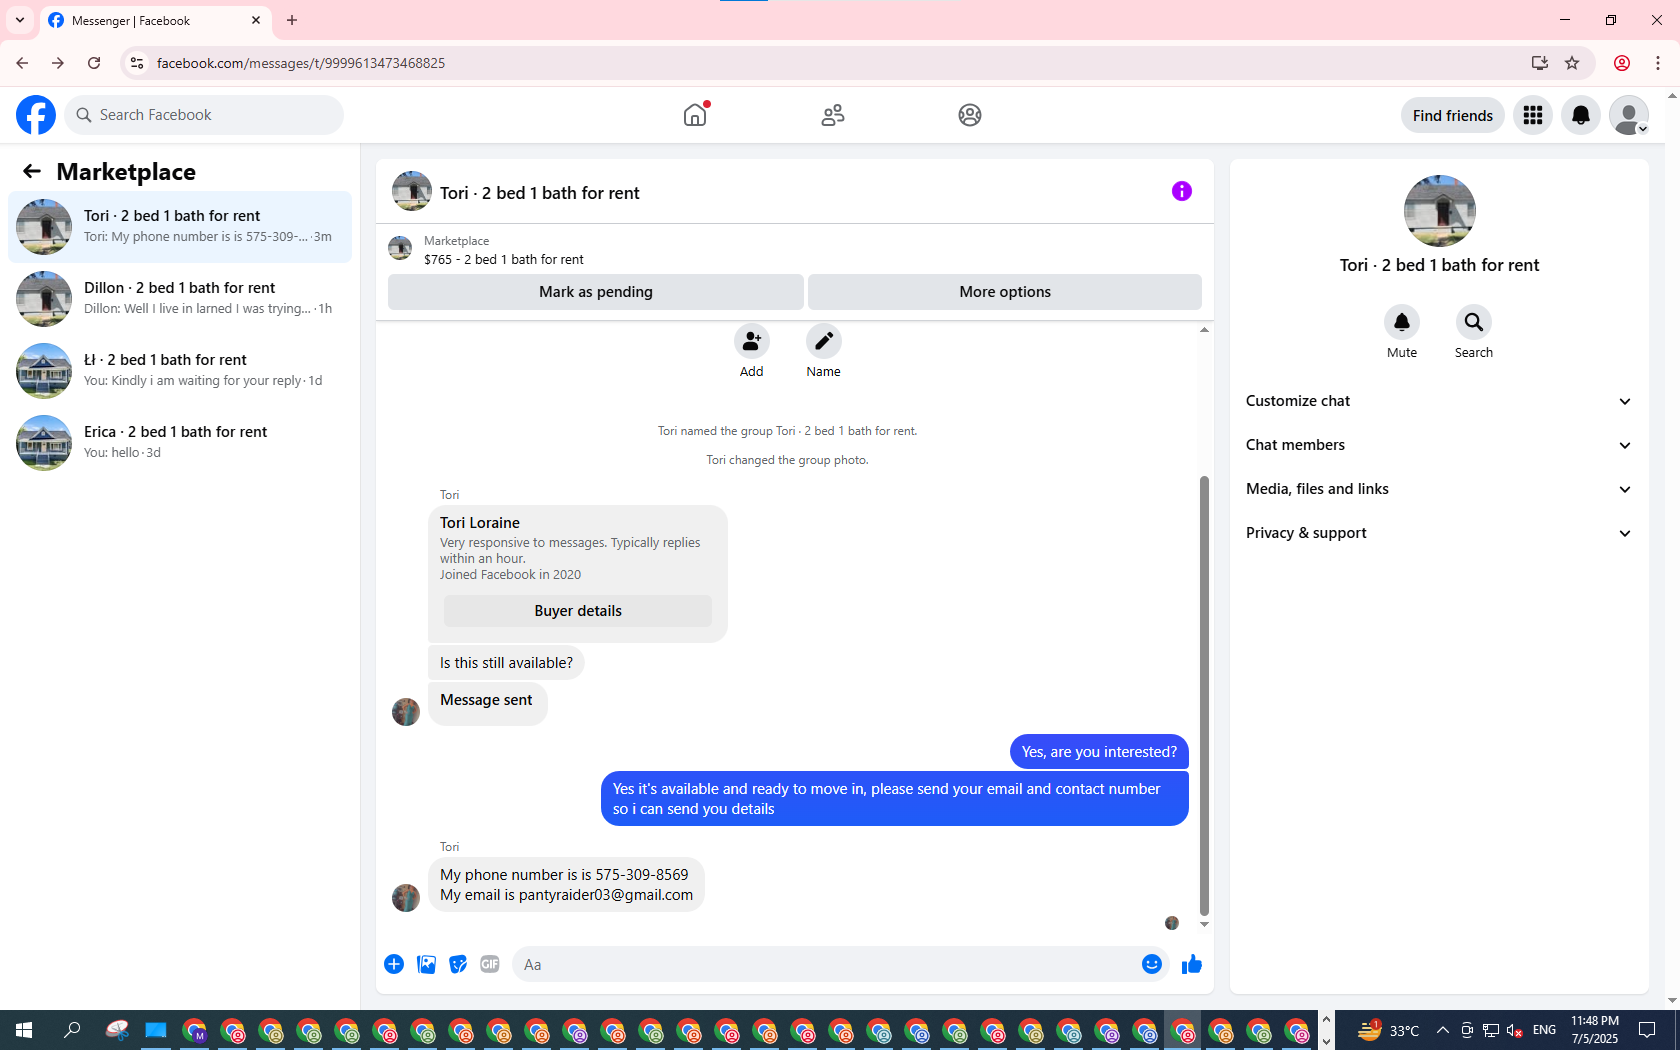This screenshot has height=1050, width=1680.
Task: Open $765 - 2 bed 1 bath listing link
Action: click(x=504, y=259)
